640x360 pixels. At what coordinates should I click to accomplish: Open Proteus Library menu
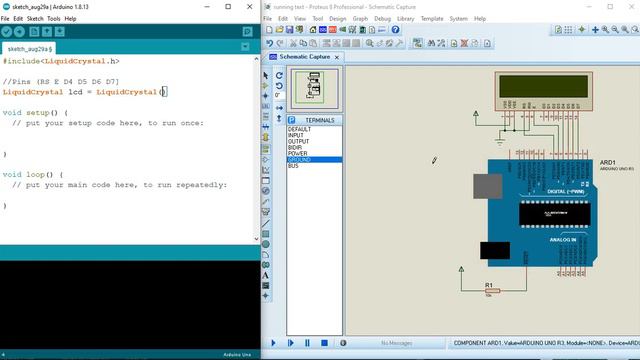[405, 19]
